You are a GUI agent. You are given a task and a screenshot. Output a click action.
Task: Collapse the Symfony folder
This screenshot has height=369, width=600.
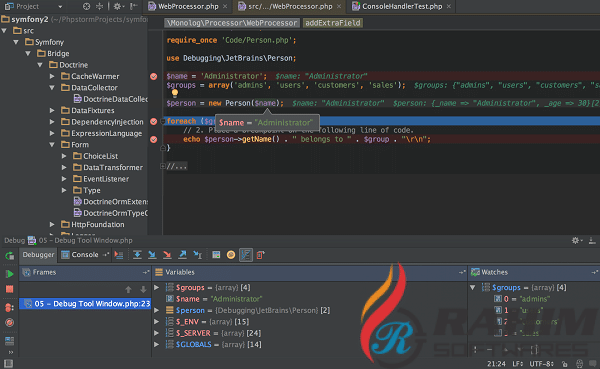[x=16, y=42]
